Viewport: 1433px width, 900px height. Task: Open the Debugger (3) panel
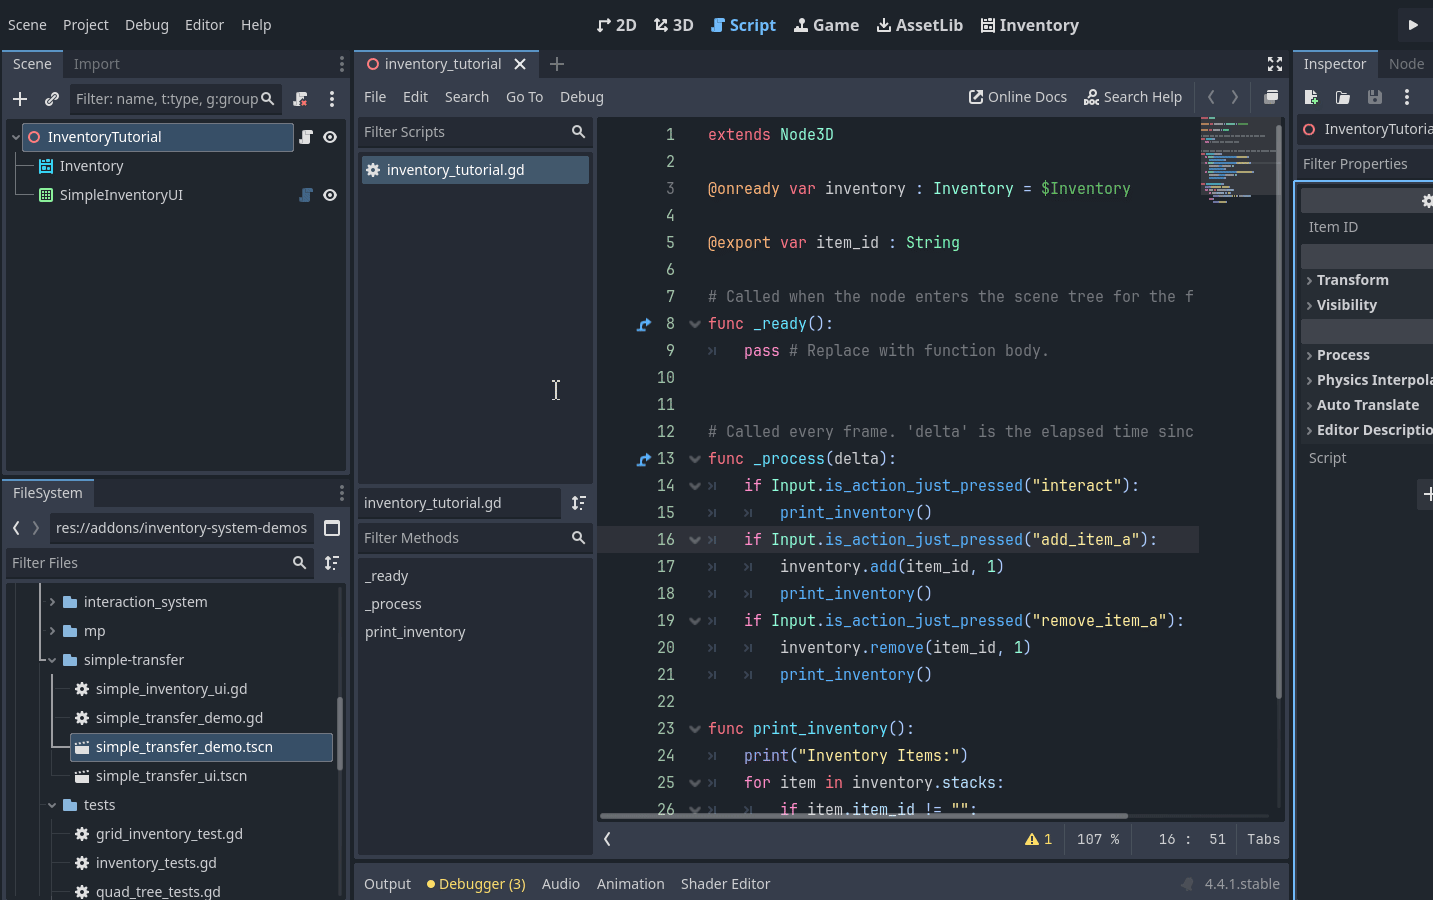pyautogui.click(x=476, y=884)
